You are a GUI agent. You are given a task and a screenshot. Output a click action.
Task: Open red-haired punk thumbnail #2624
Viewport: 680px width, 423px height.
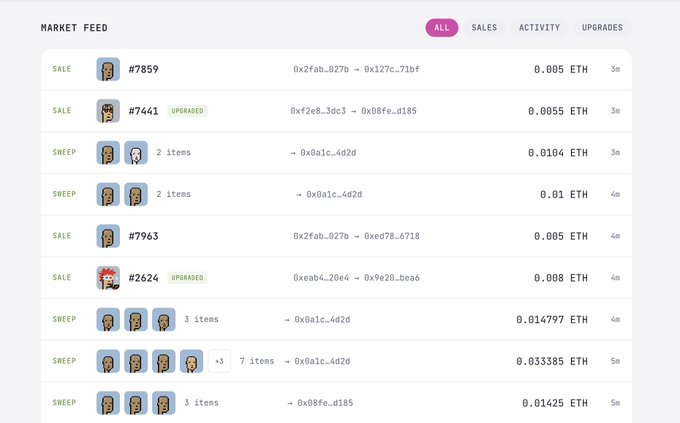pos(108,278)
